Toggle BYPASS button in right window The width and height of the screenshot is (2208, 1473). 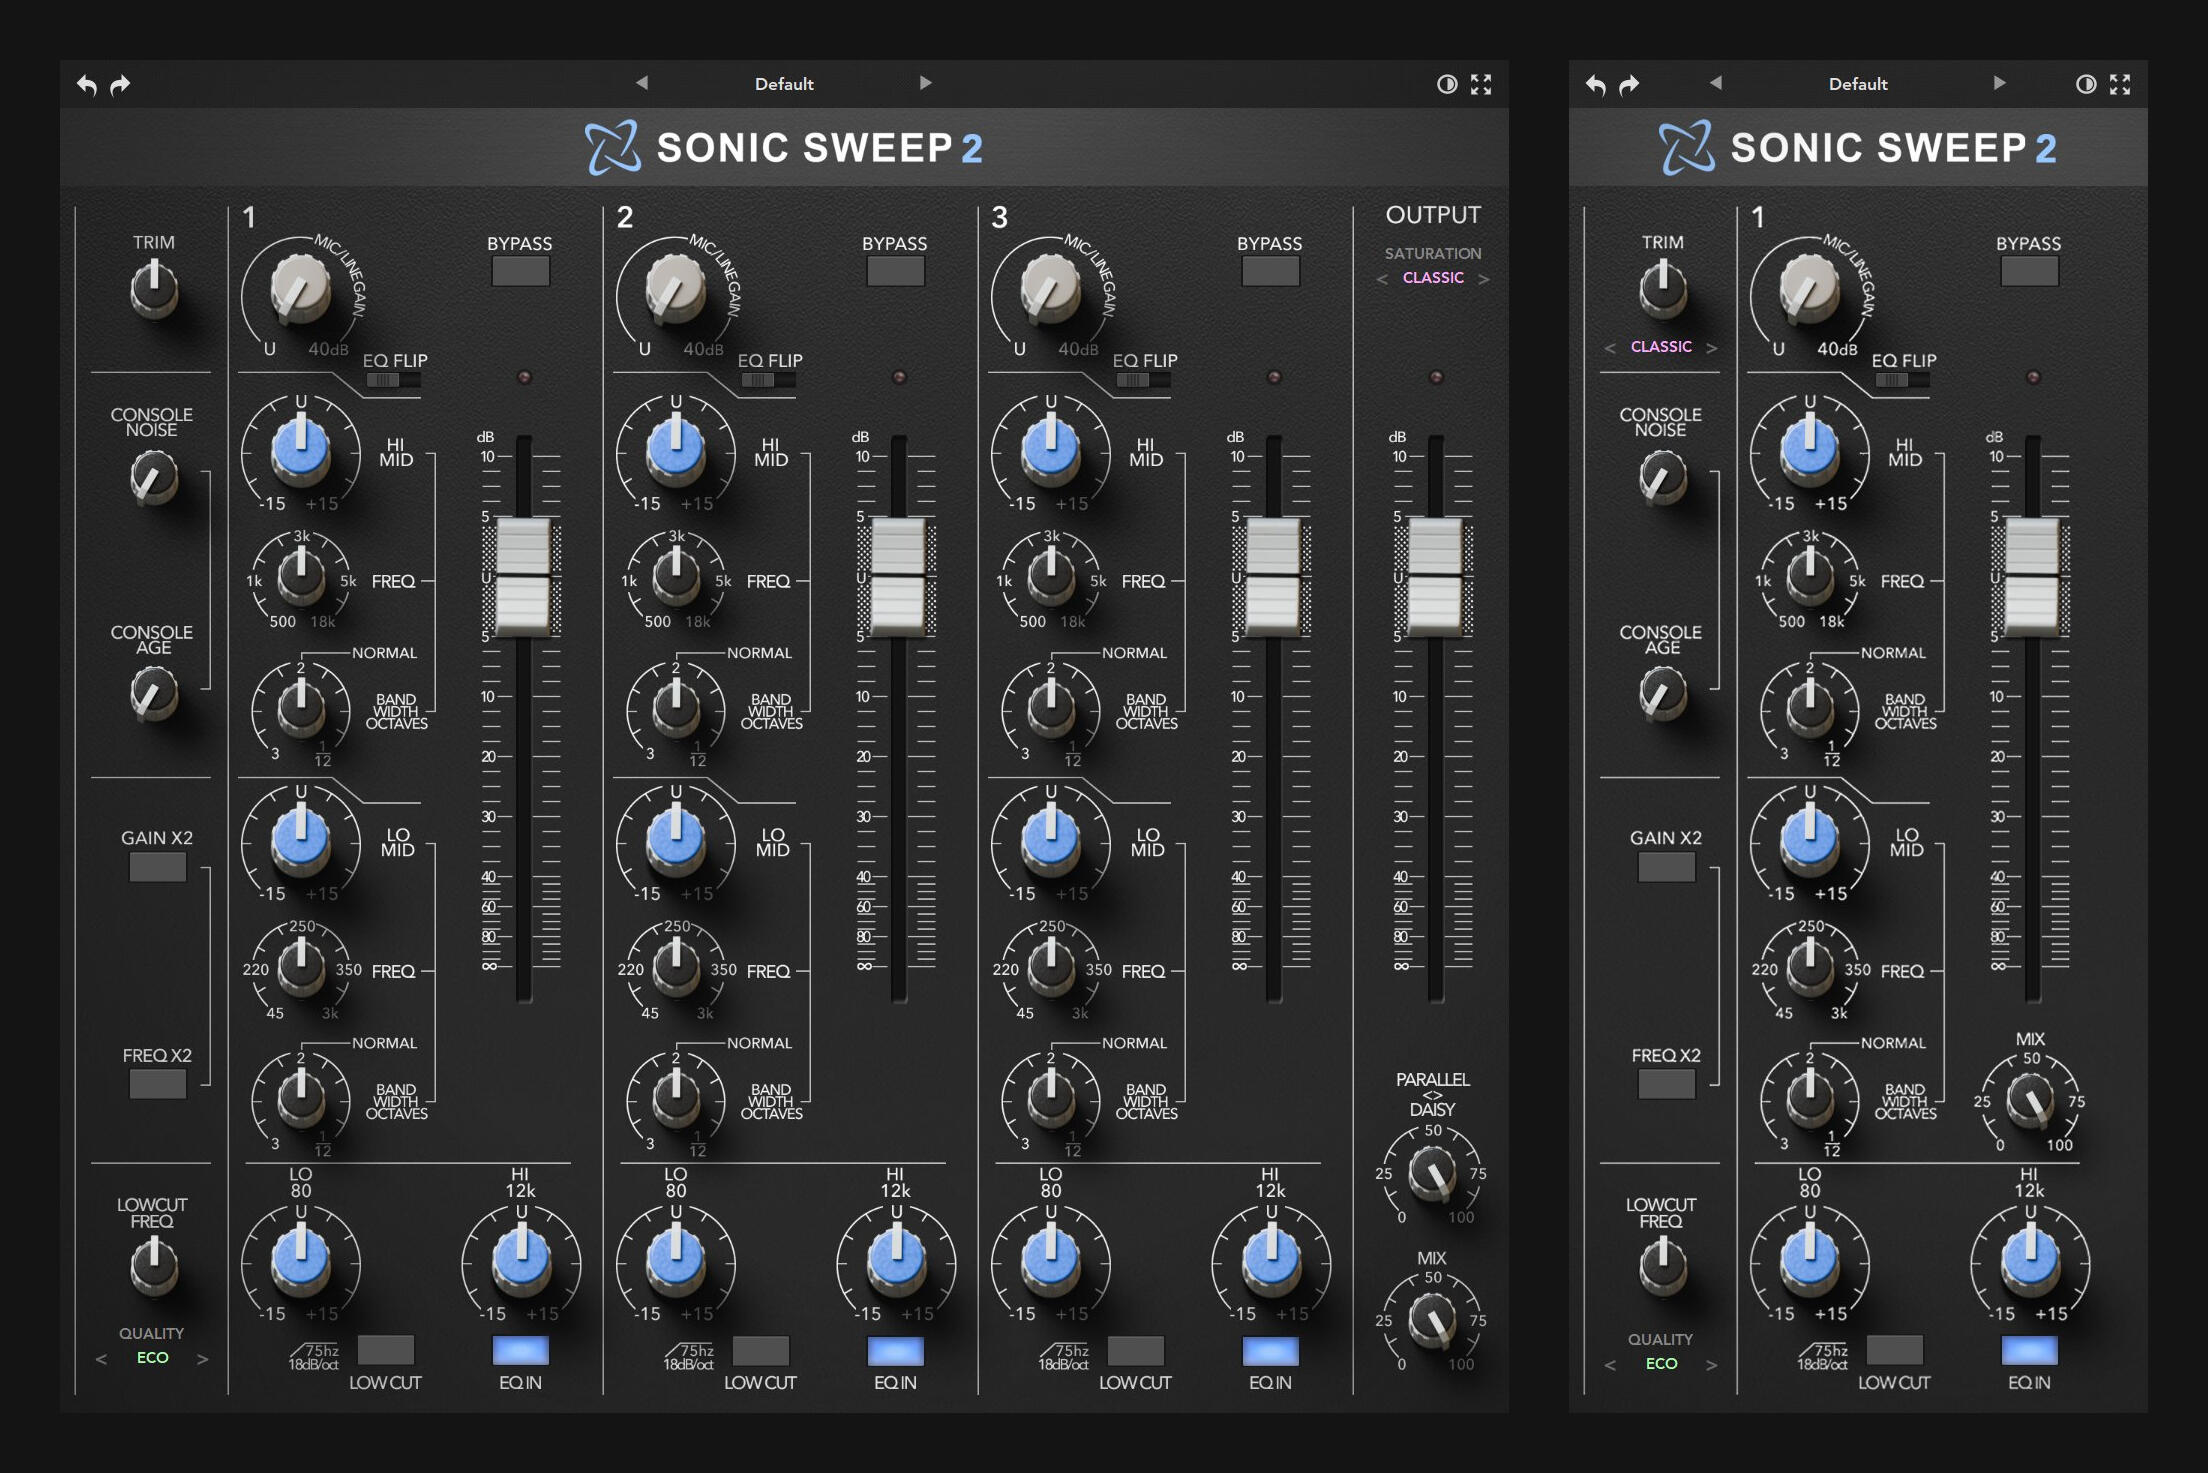2029,271
